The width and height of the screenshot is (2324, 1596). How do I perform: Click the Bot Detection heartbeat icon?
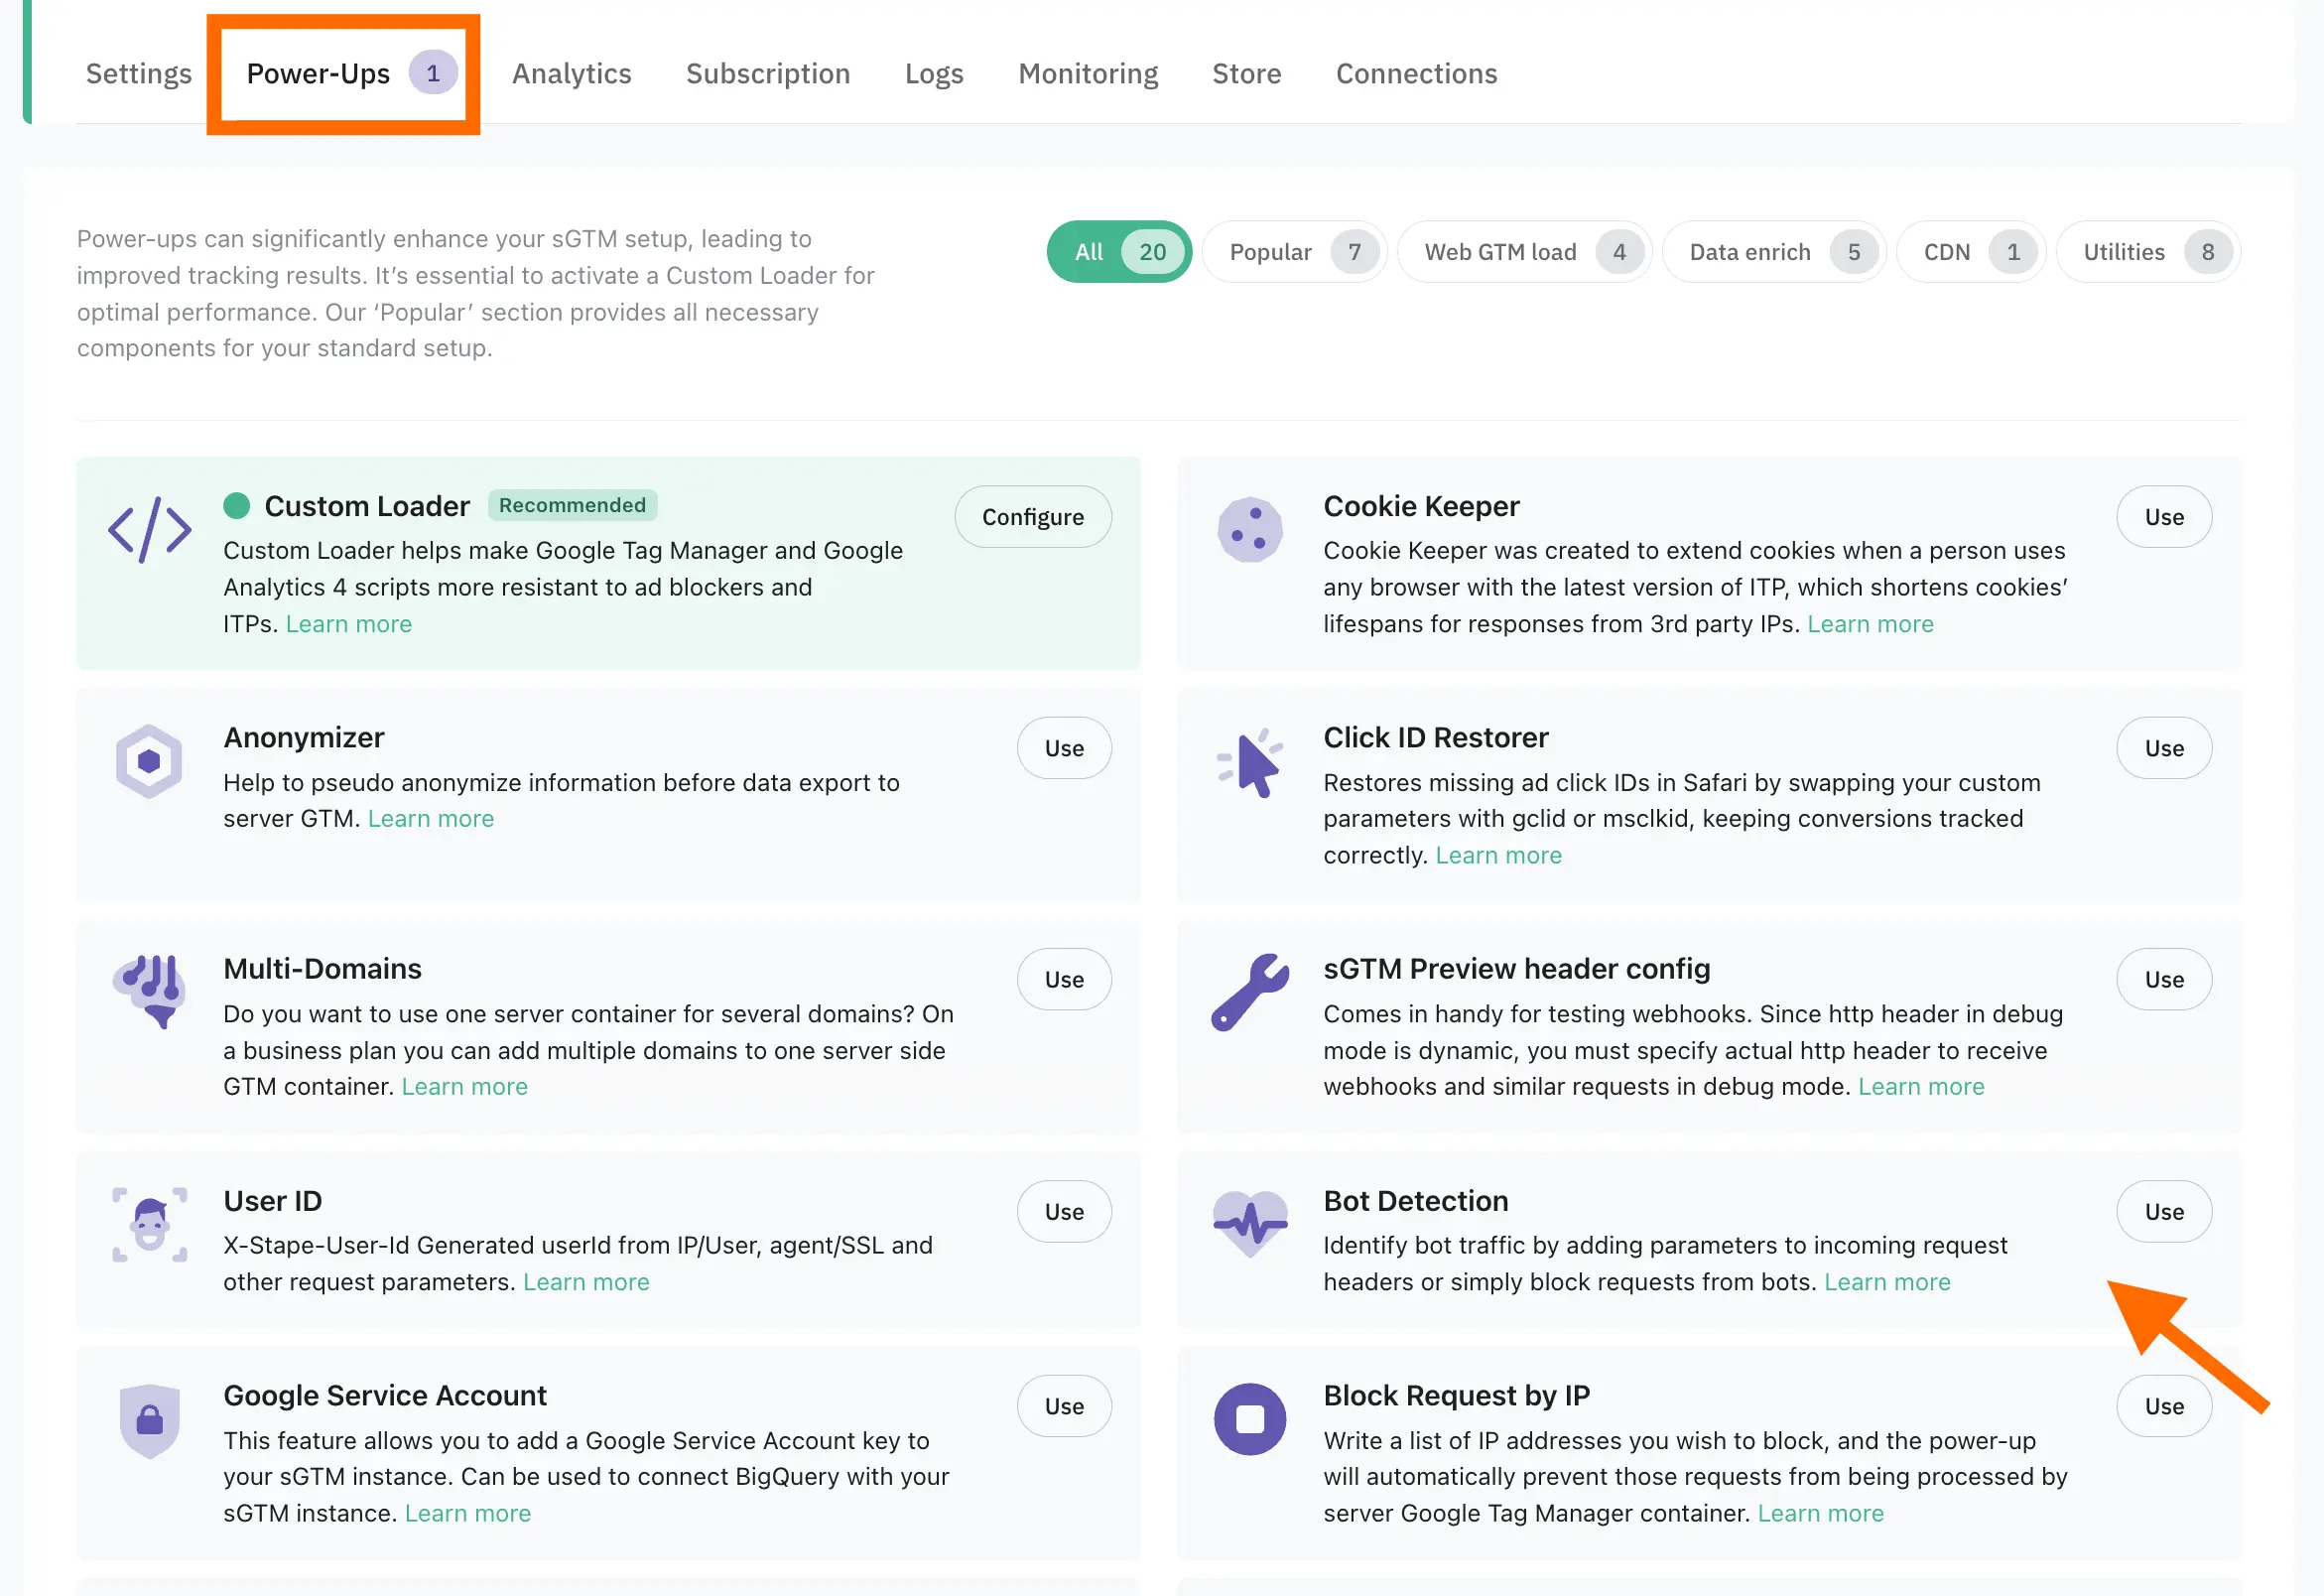coord(1249,1223)
